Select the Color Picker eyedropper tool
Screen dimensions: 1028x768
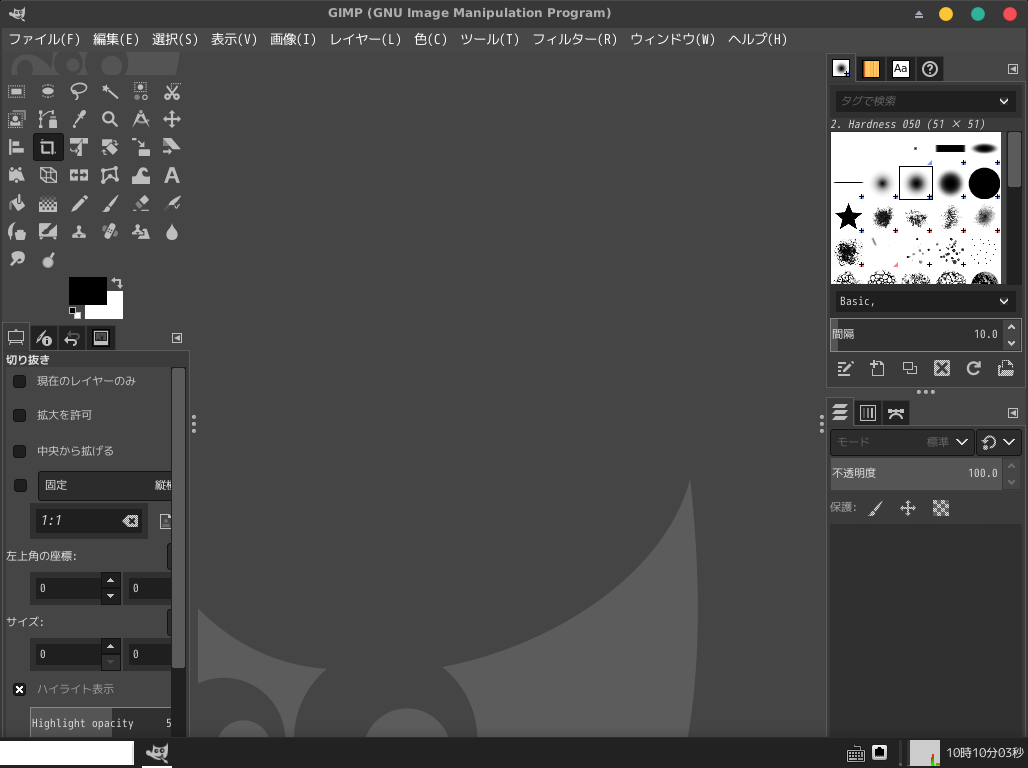pyautogui.click(x=79, y=119)
